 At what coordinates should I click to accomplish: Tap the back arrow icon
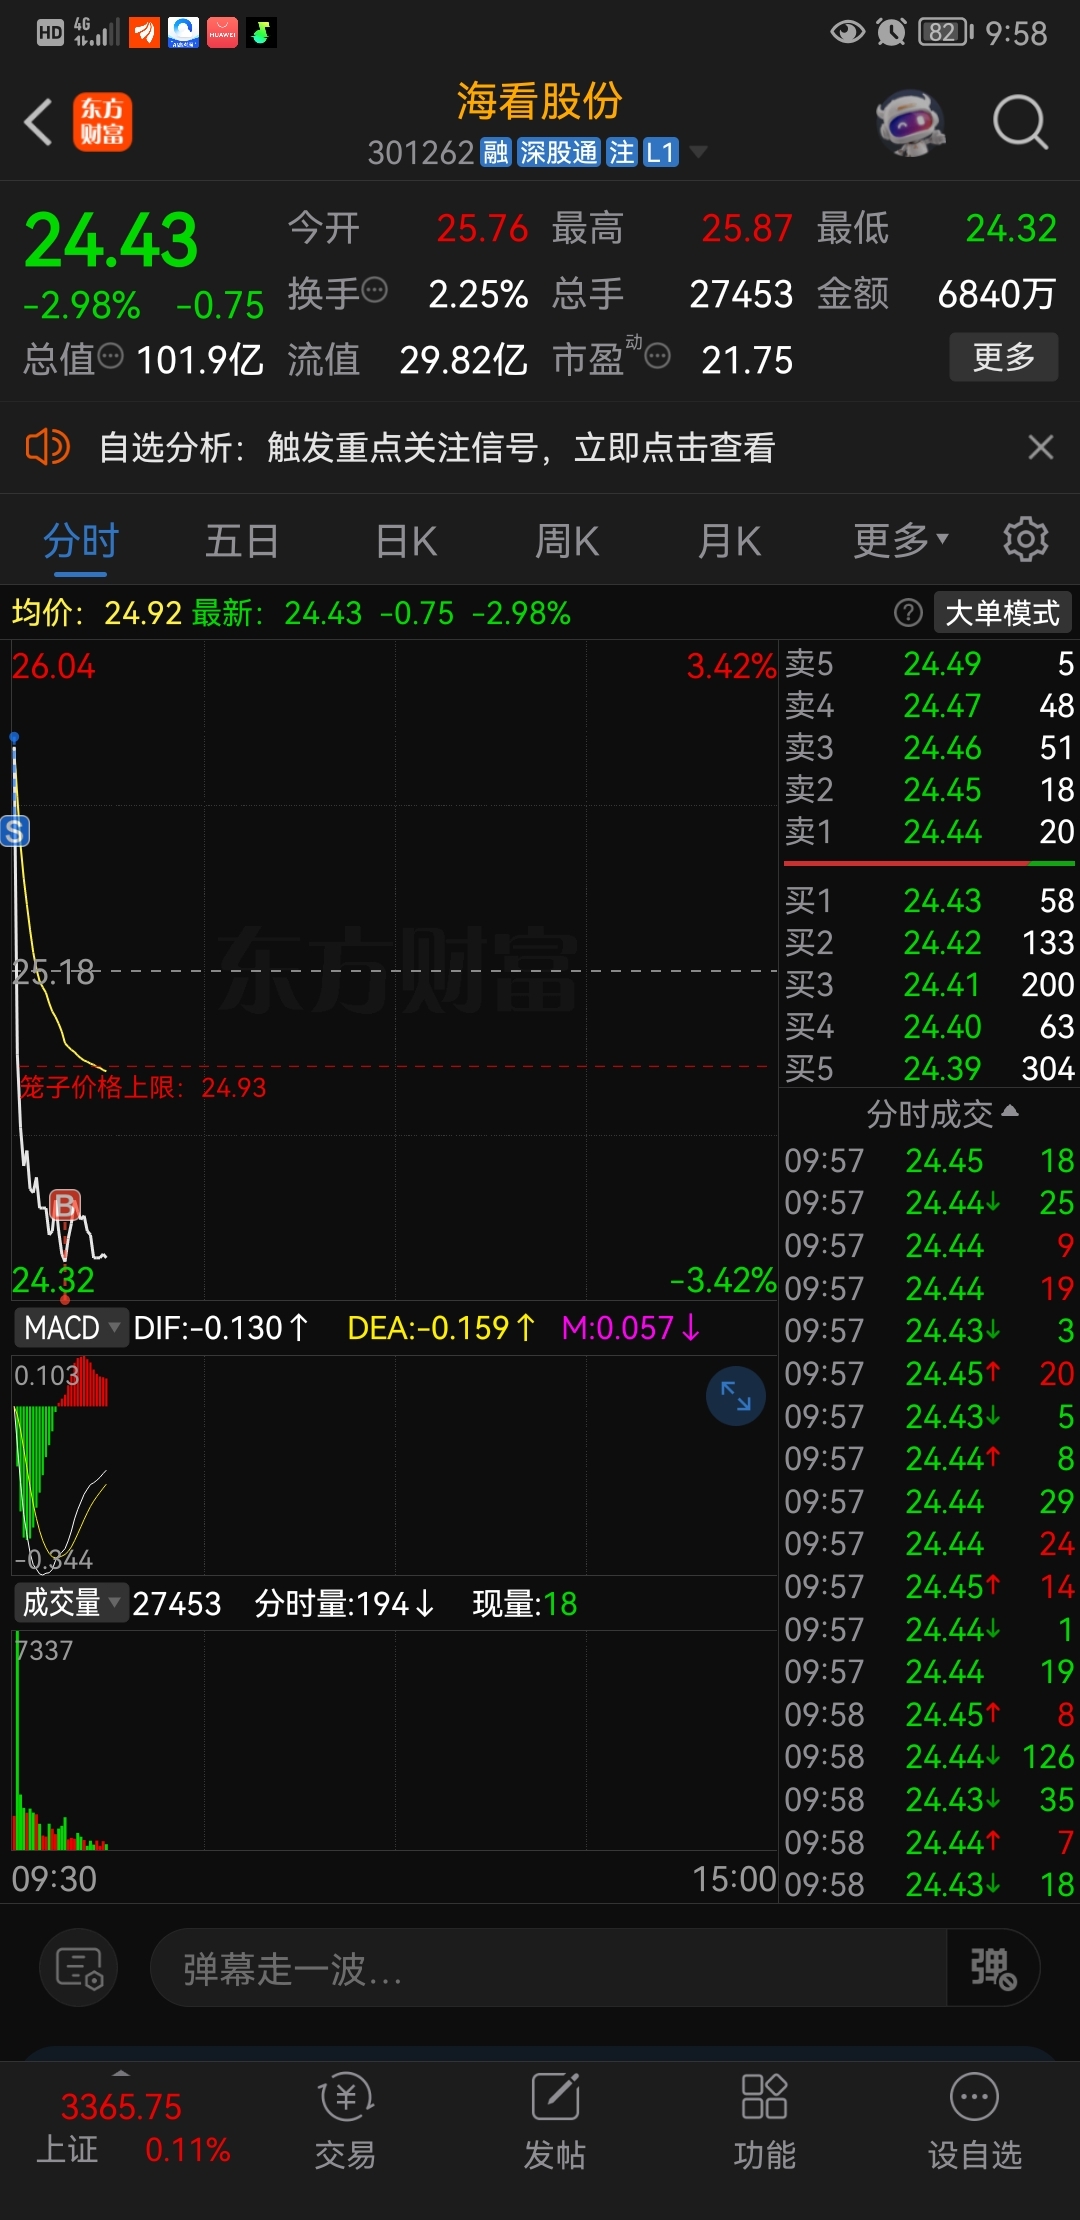(x=38, y=123)
